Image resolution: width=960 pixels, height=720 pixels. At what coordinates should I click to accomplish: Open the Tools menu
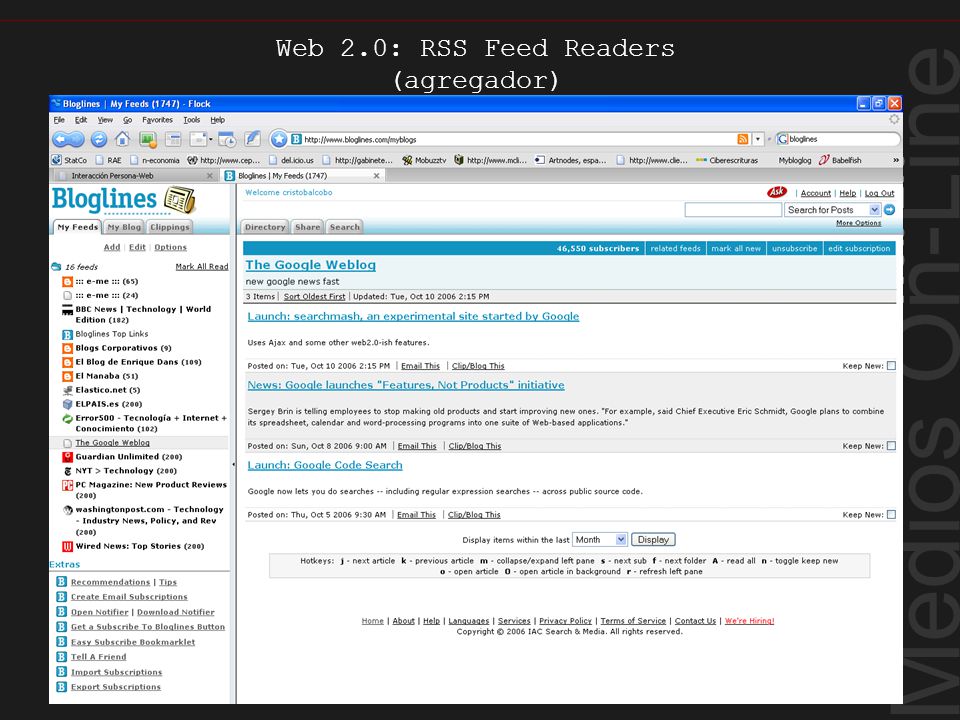tap(192, 120)
